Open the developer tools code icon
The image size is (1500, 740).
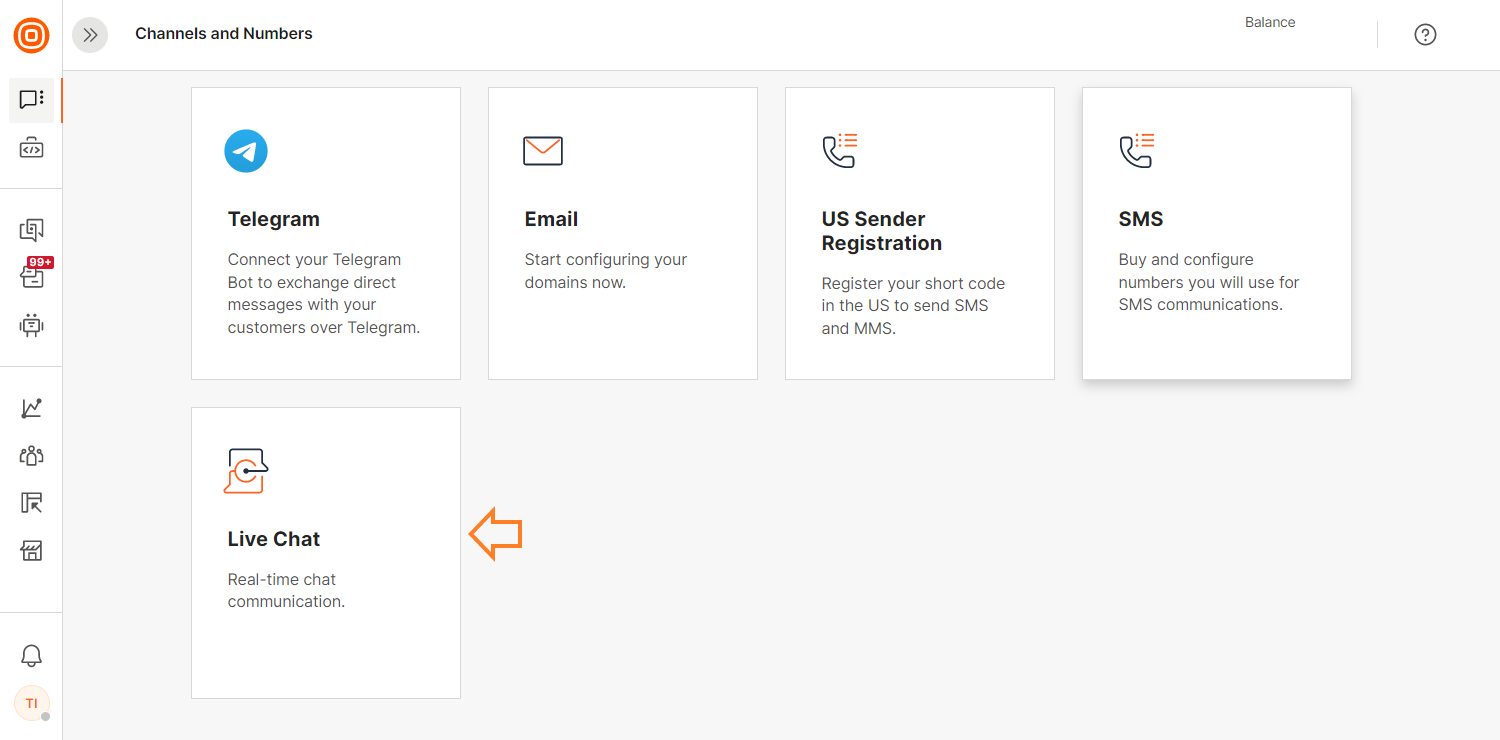coord(31,149)
